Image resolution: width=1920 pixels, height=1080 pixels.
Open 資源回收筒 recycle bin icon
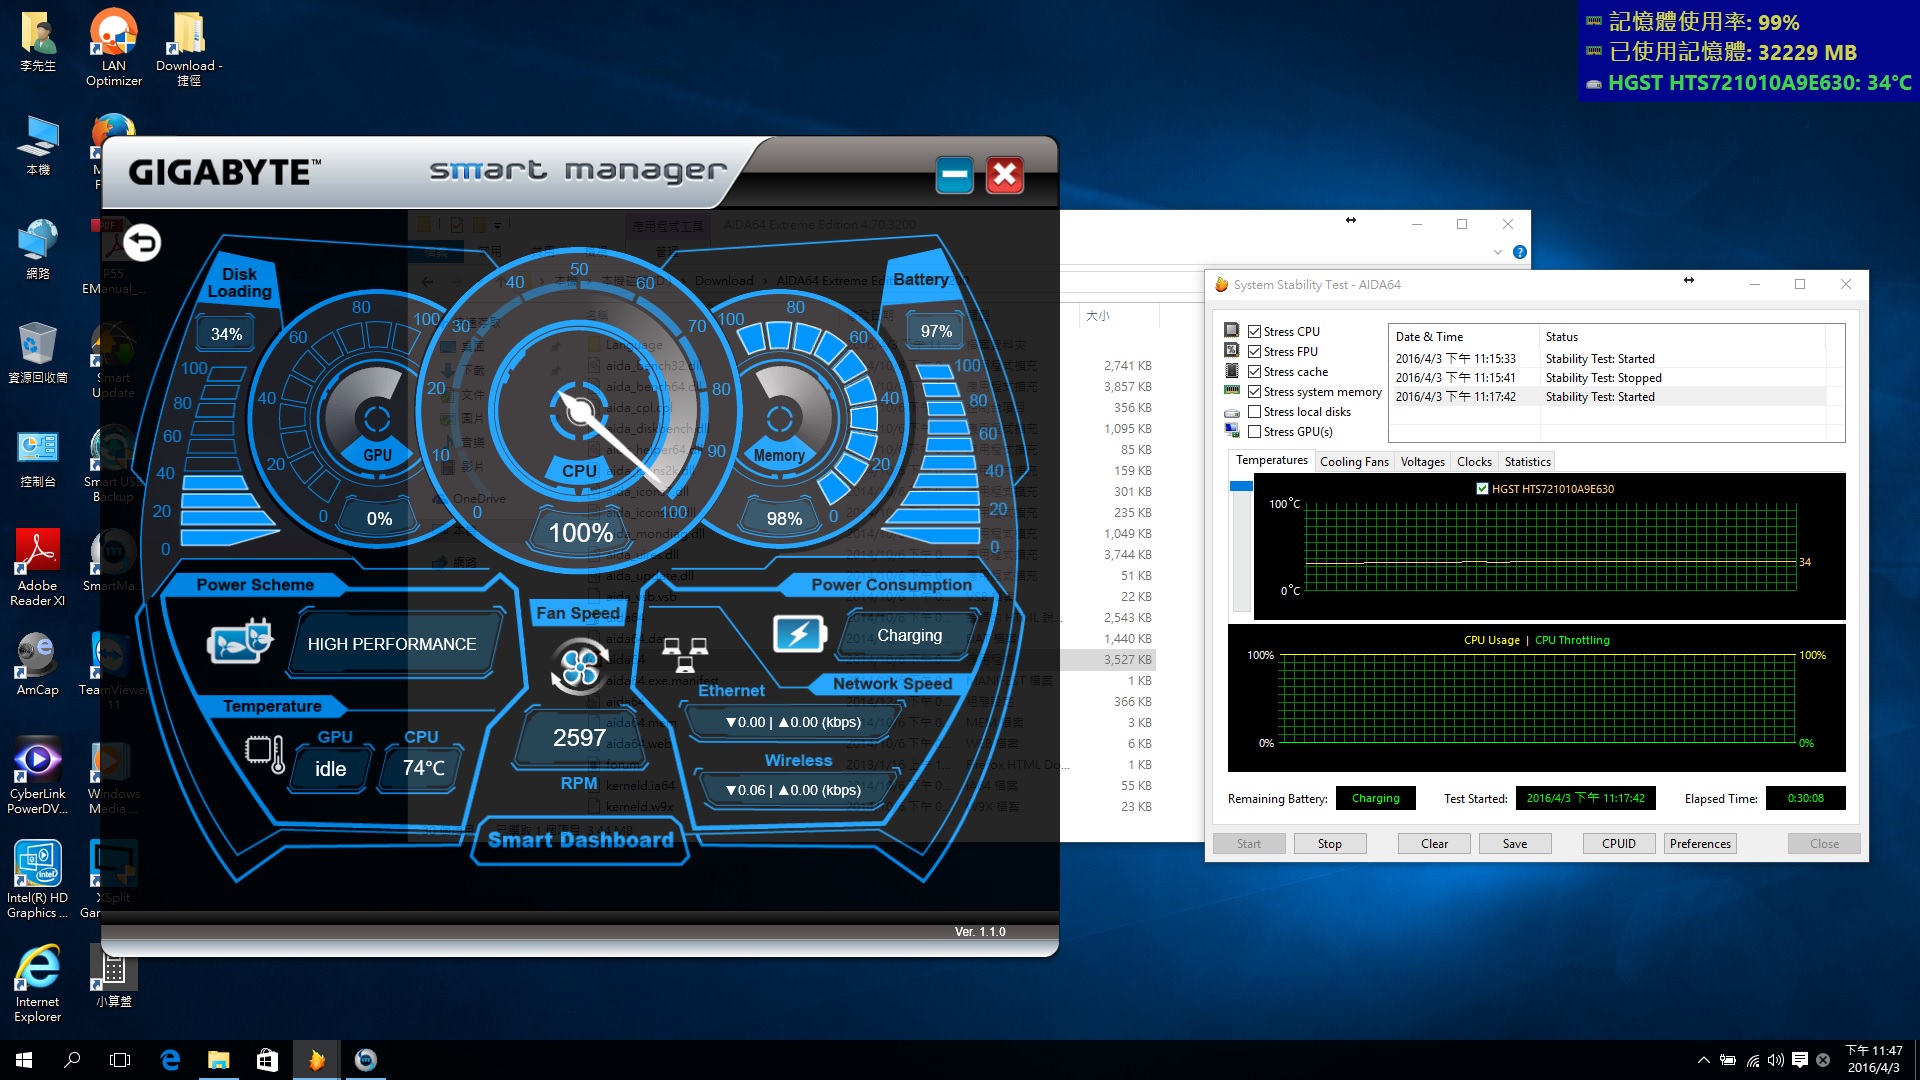pyautogui.click(x=38, y=353)
